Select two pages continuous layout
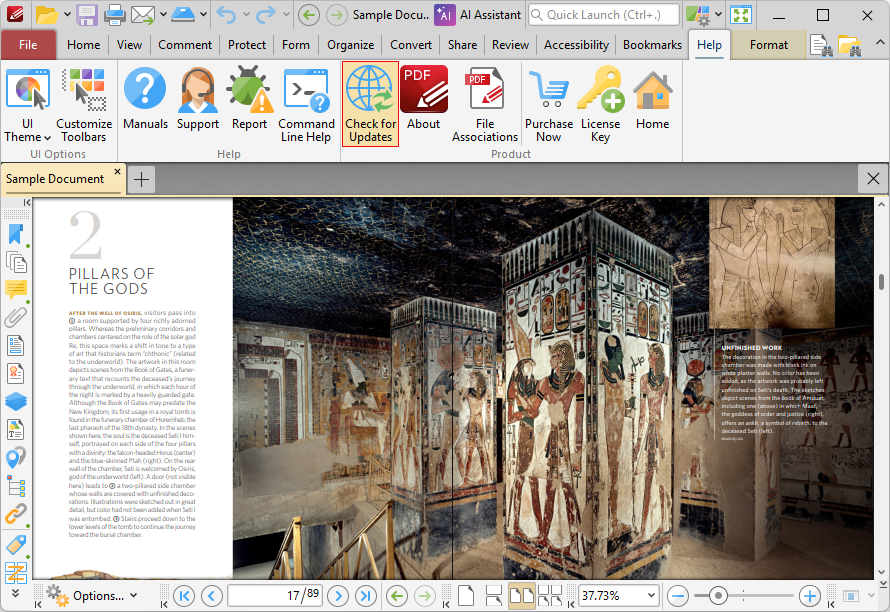This screenshot has width=890, height=612. pos(549,596)
